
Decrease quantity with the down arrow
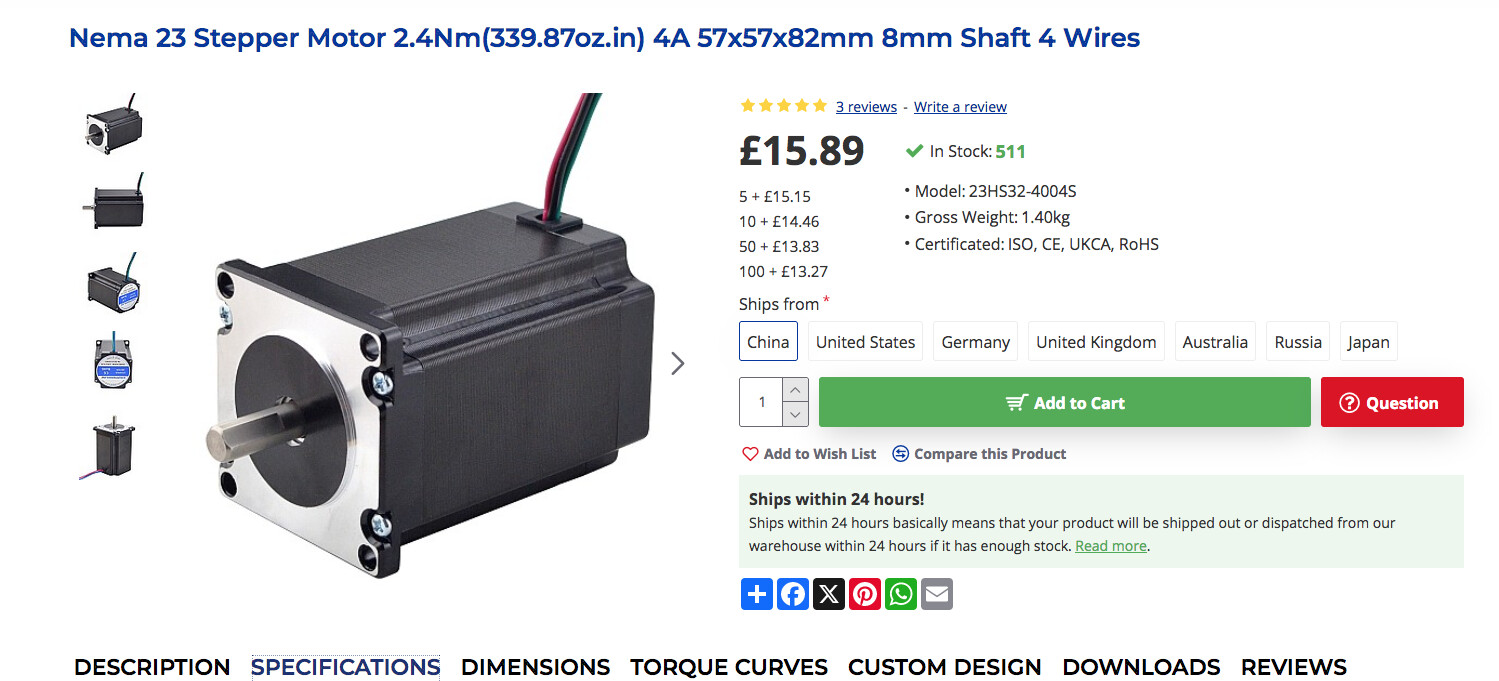point(796,414)
